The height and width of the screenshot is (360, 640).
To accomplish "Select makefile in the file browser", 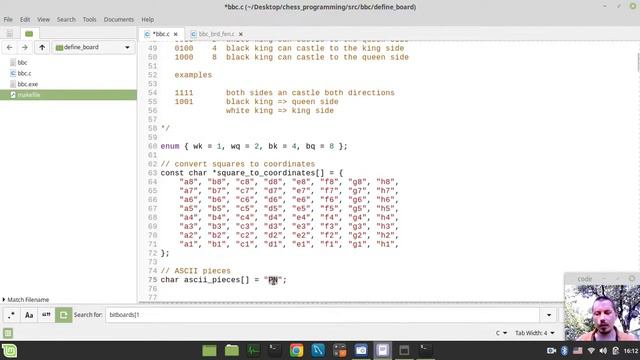I will [x=69, y=95].
